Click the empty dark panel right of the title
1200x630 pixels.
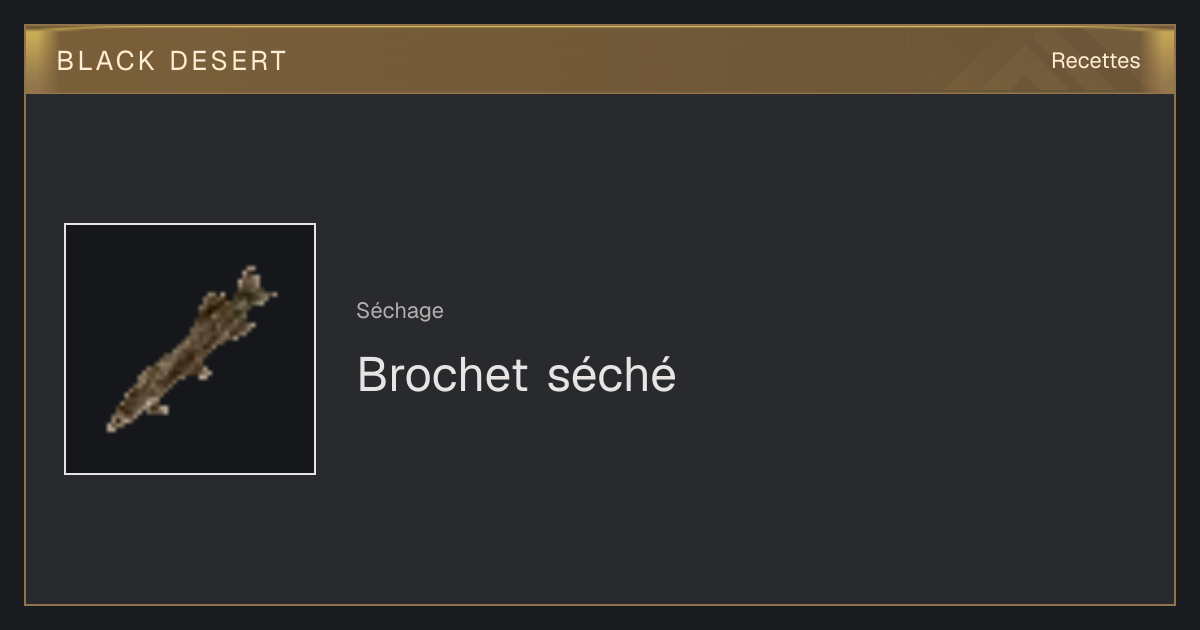(x=920, y=375)
